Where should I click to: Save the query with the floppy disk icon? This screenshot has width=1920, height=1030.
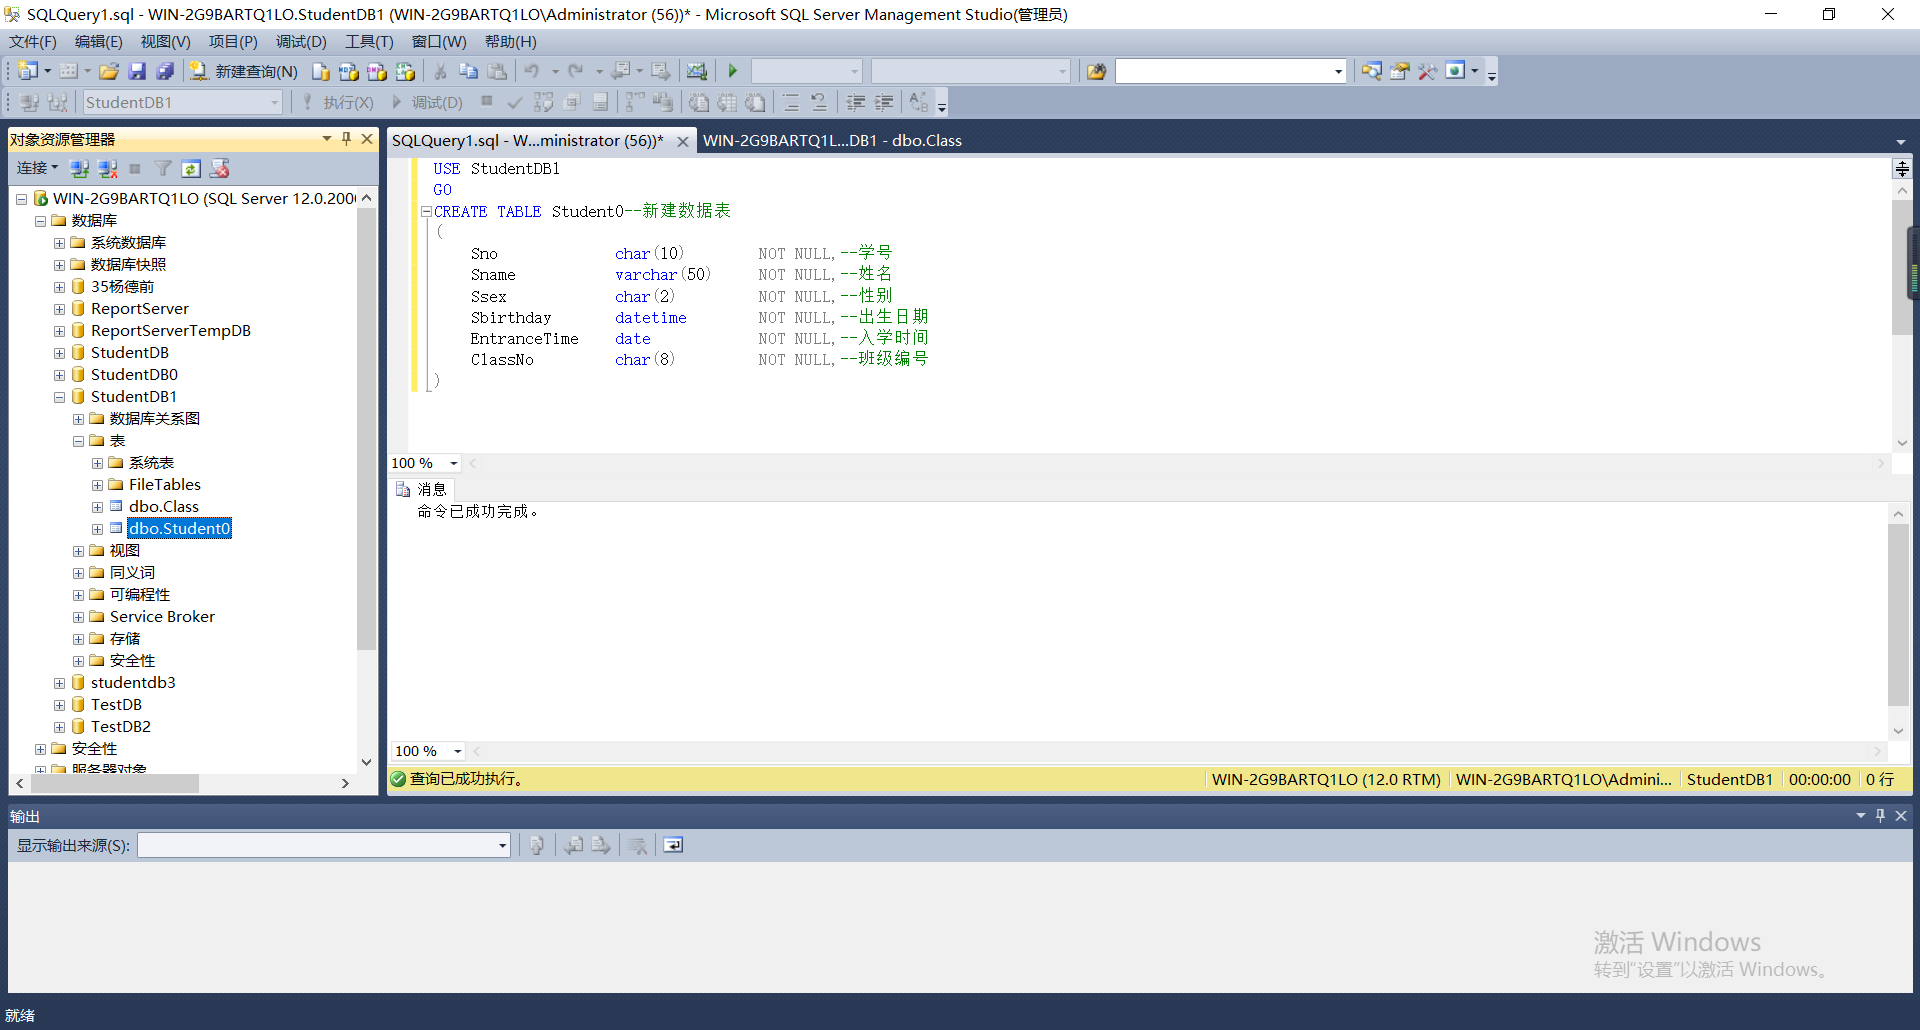pos(137,71)
